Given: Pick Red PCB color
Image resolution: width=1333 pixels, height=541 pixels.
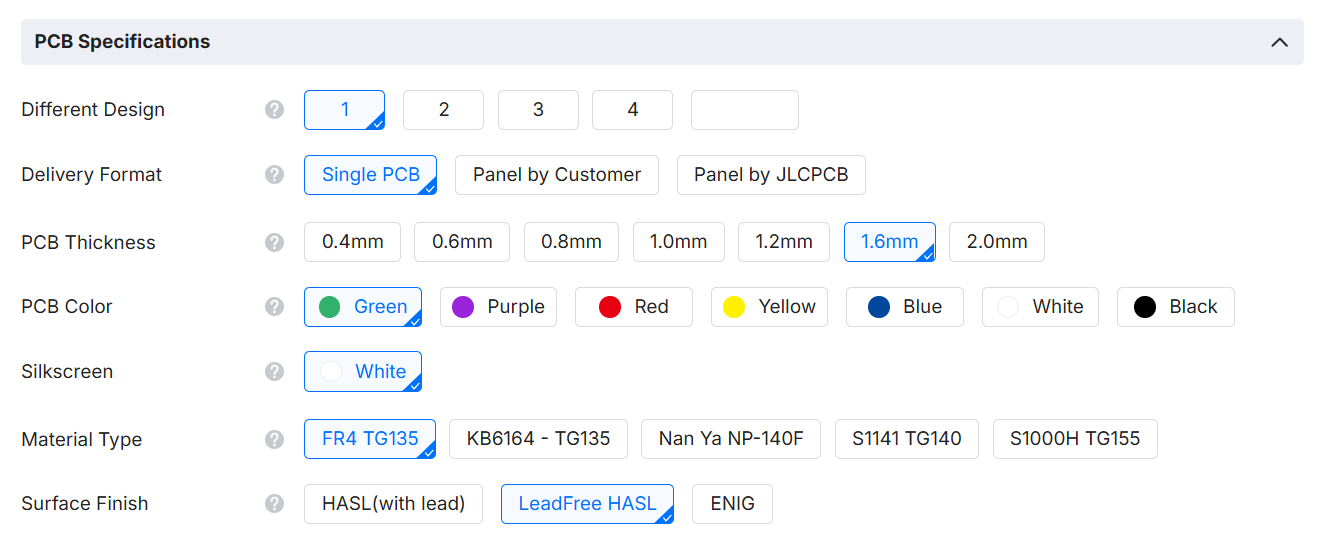Looking at the screenshot, I should [x=634, y=307].
